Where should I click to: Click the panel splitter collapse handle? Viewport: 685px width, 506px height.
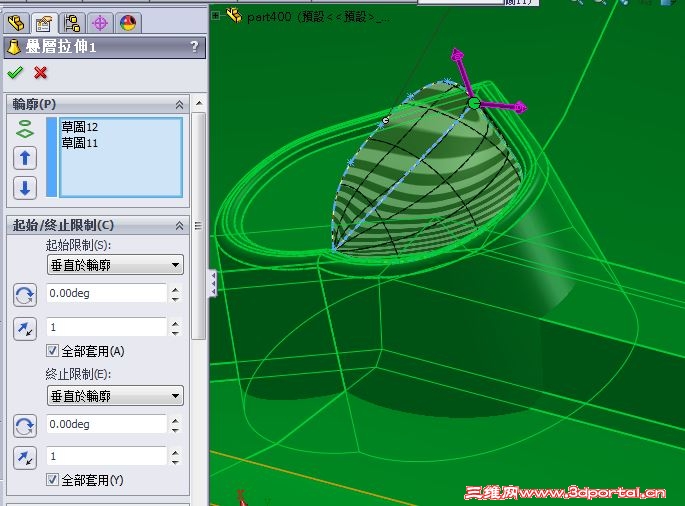213,284
